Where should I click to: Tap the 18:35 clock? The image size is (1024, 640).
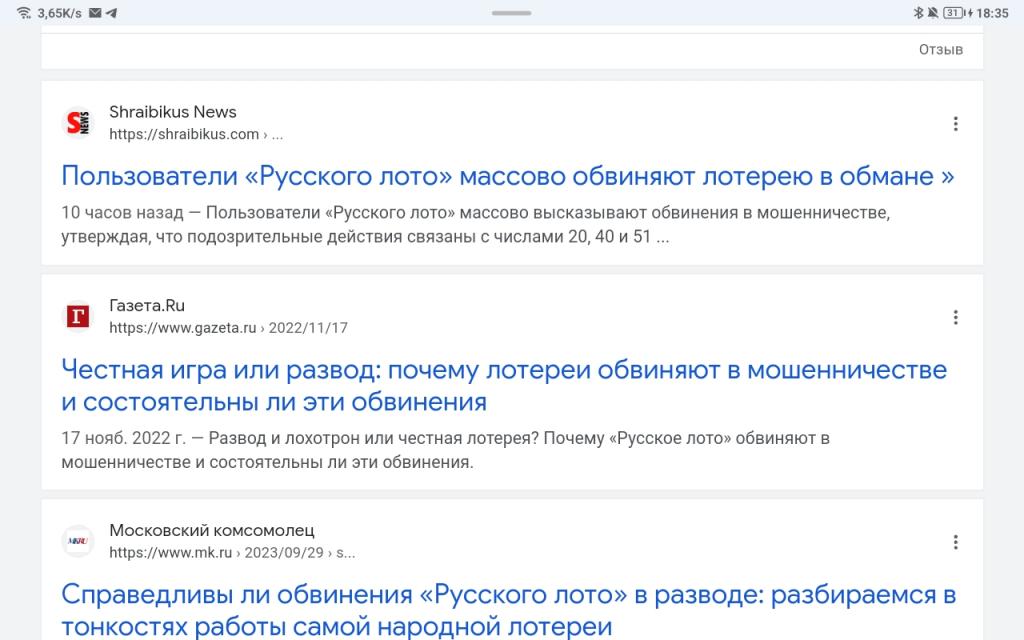pos(993,13)
